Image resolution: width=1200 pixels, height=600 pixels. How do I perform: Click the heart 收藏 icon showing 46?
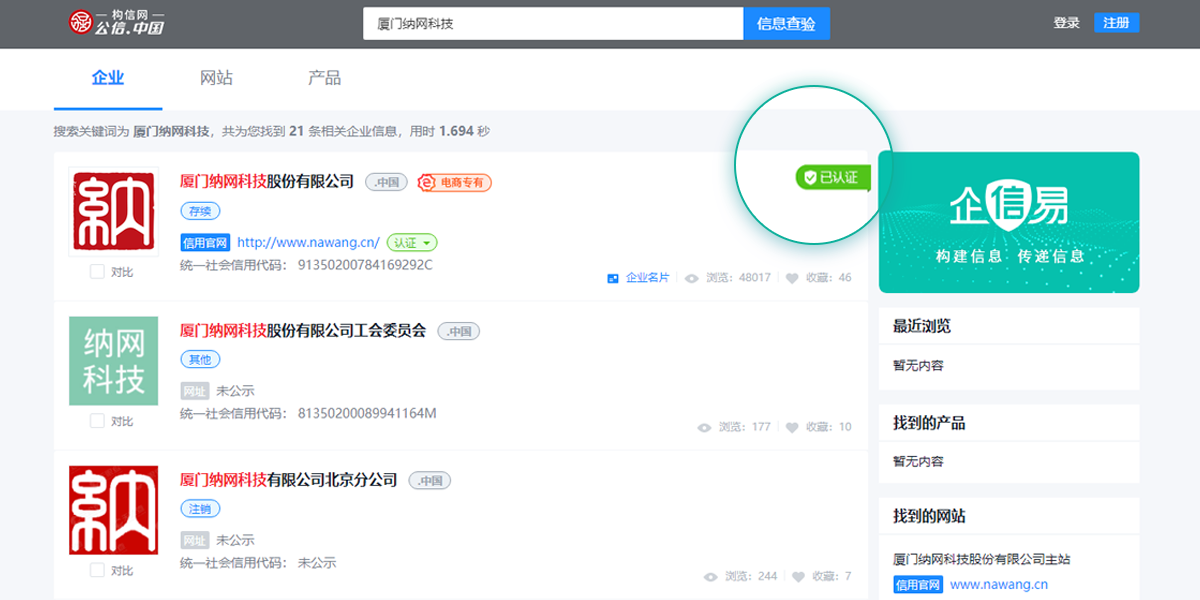[792, 278]
